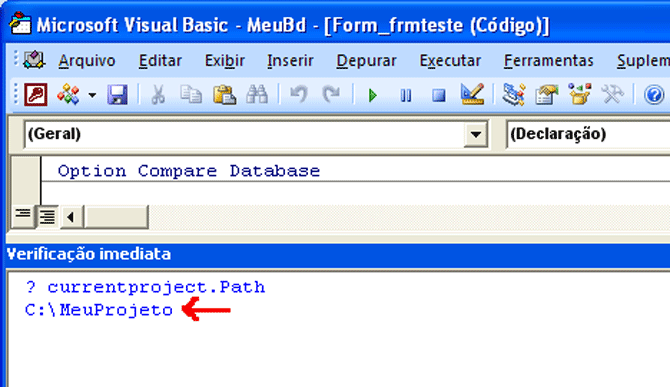Click the Redo arrow icon
670x387 pixels.
[x=331, y=94]
